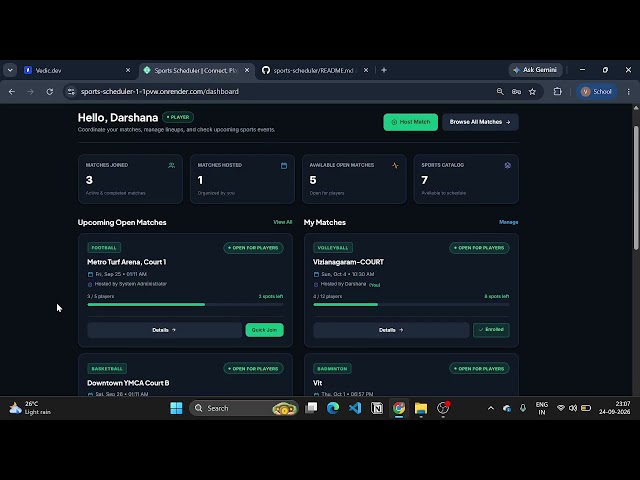Go back to the previous page

coord(12,91)
